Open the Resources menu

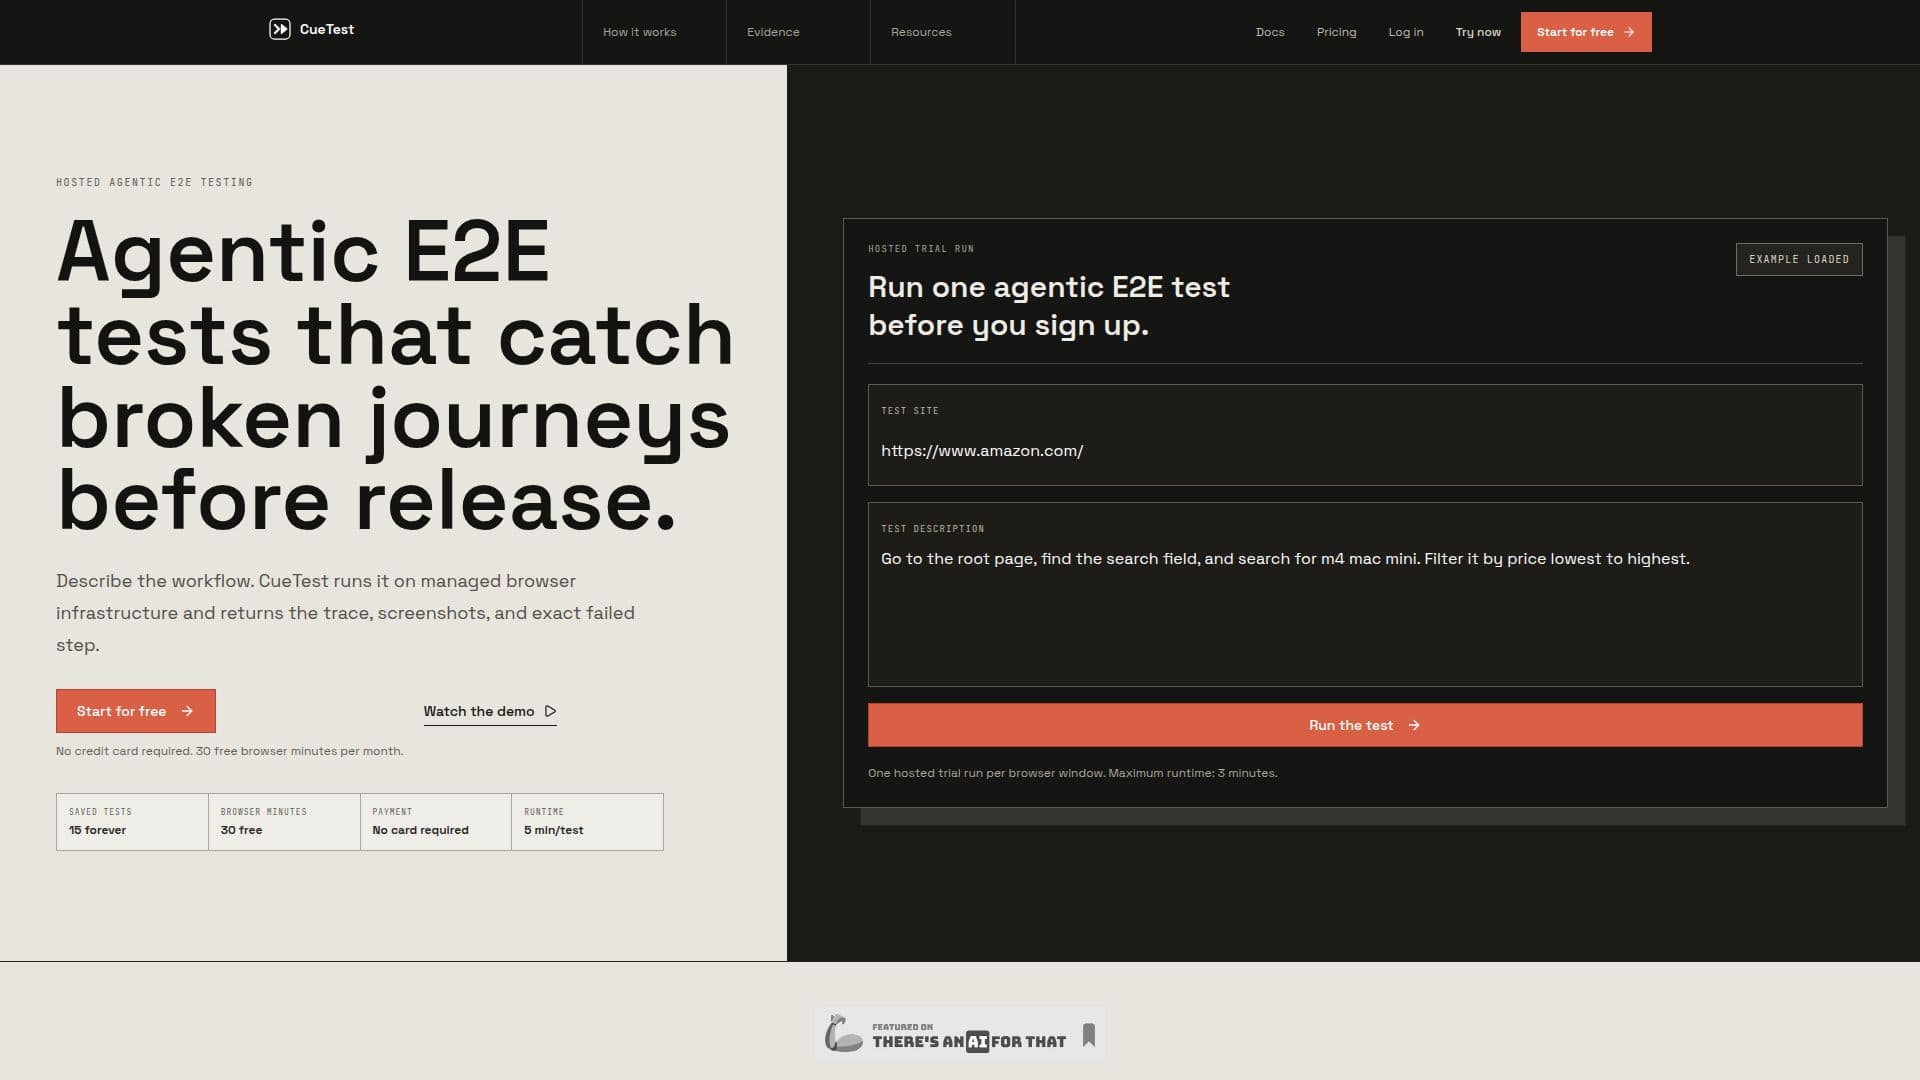pos(942,32)
